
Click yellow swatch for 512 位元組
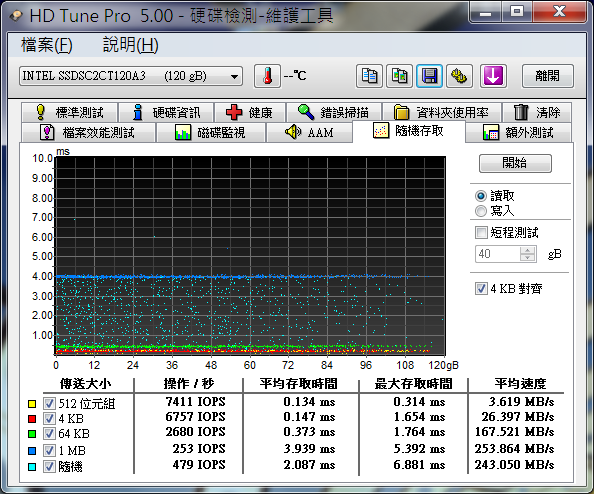click(x=32, y=404)
